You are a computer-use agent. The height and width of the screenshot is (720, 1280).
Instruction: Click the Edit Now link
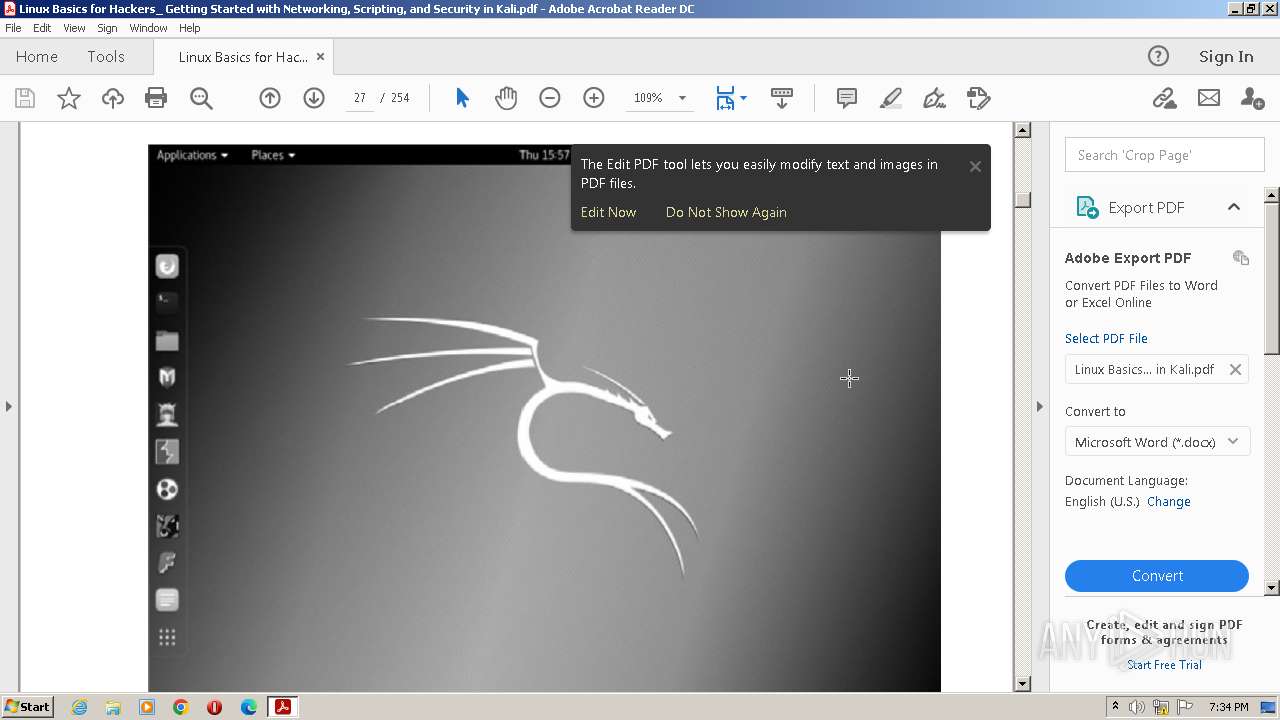tap(608, 212)
